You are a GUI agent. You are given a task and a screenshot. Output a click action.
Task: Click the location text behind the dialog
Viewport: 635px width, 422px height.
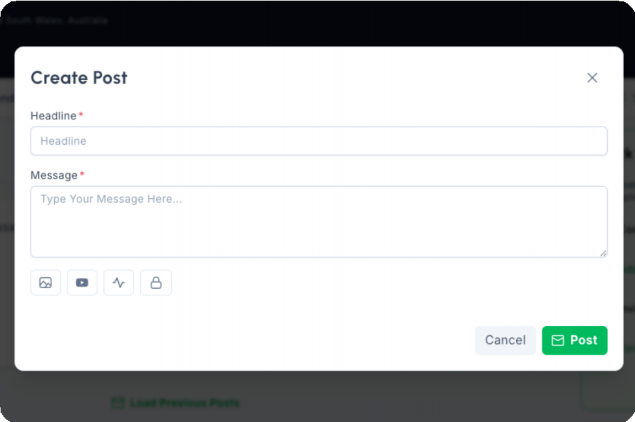[55, 20]
